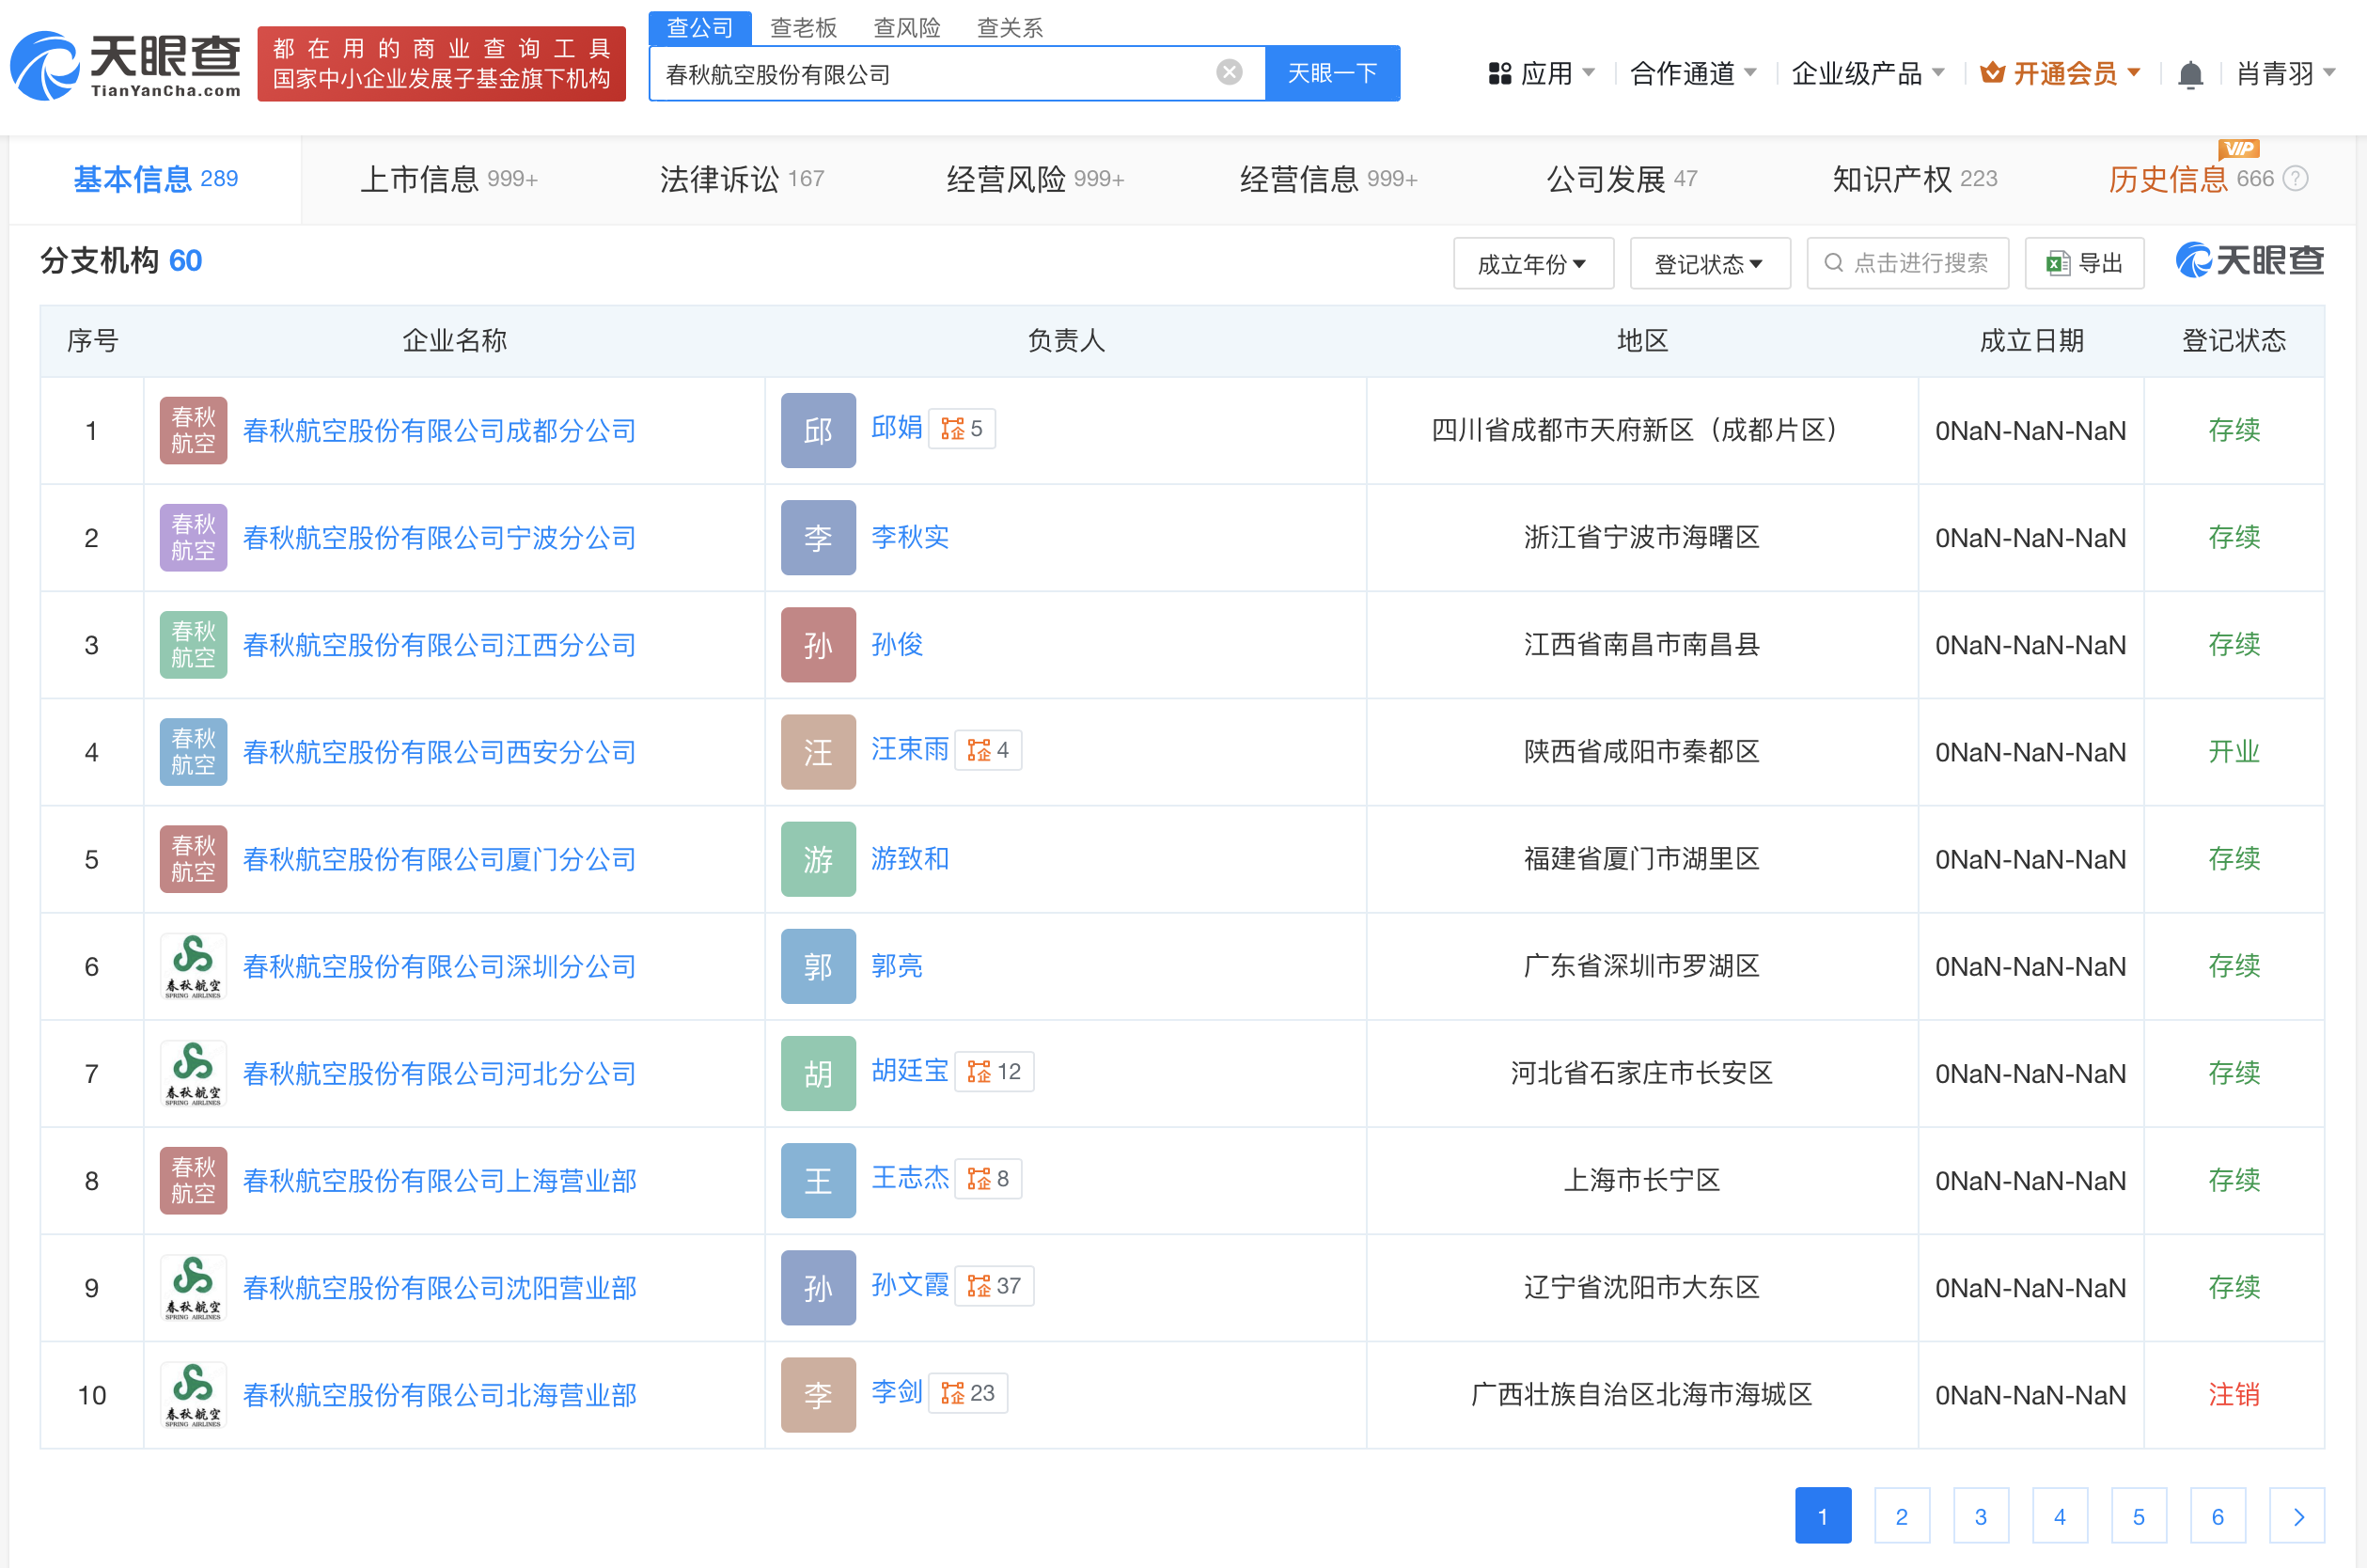Click the 点击进行搜索 branch search field

(x=1907, y=263)
